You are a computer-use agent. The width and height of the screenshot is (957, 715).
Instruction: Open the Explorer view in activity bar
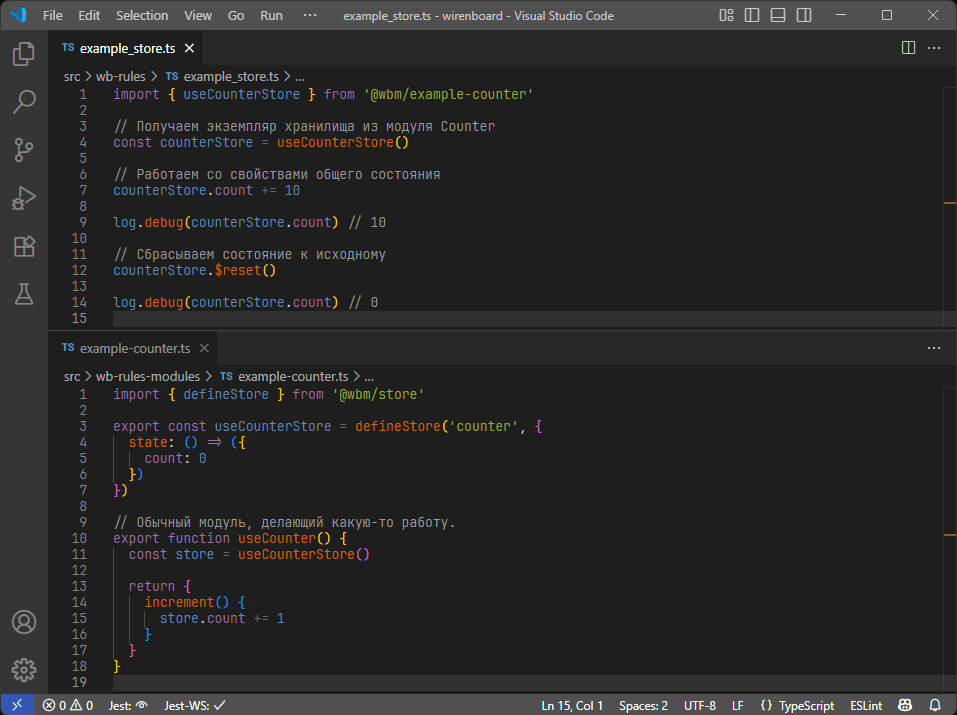24,54
